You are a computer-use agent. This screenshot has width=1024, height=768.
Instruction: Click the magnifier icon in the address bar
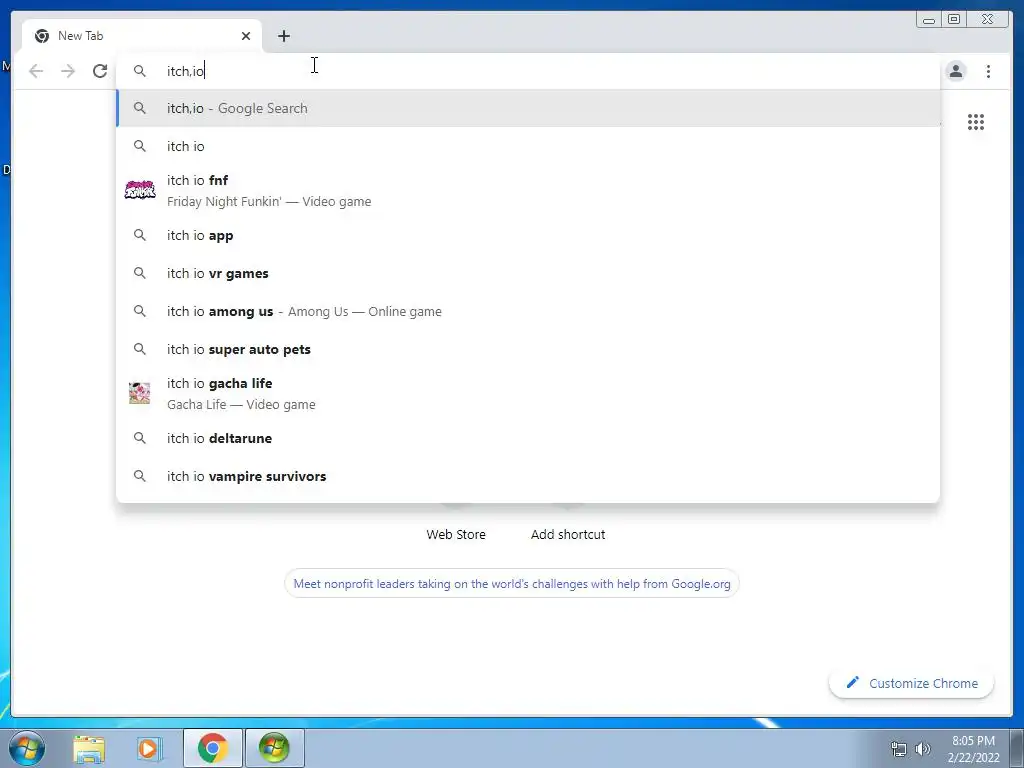pos(140,71)
